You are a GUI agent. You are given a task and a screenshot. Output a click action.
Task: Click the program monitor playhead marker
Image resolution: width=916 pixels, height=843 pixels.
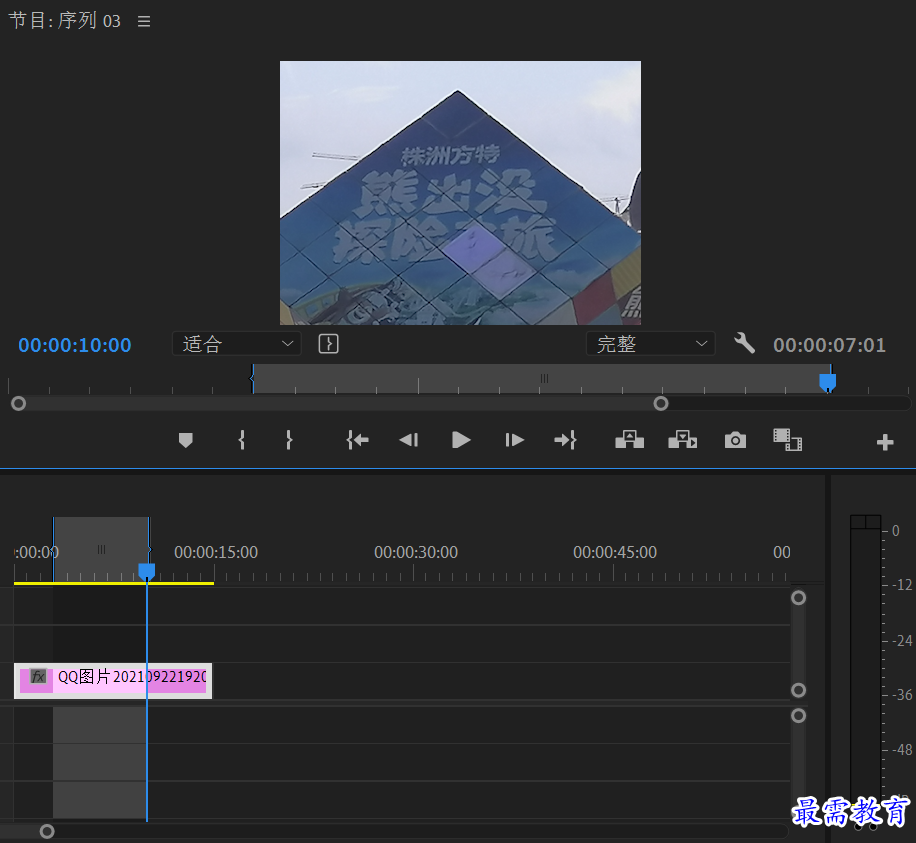pyautogui.click(x=828, y=383)
